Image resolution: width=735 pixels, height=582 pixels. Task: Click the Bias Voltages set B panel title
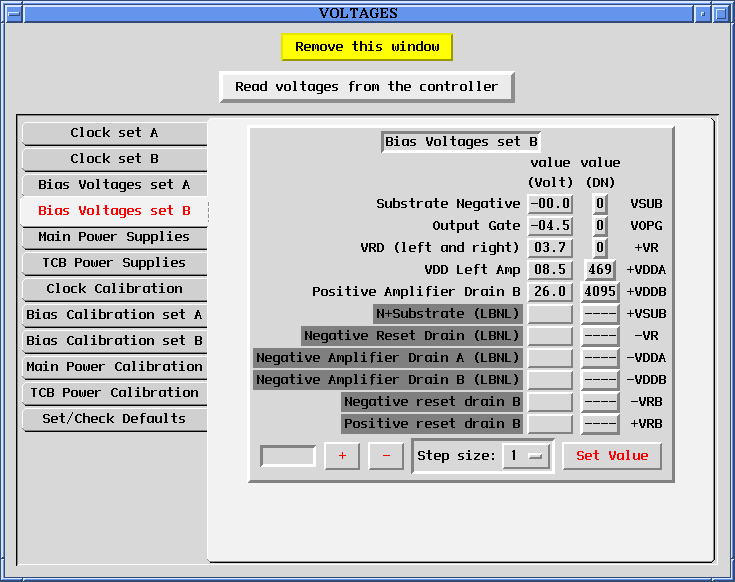[x=461, y=142]
